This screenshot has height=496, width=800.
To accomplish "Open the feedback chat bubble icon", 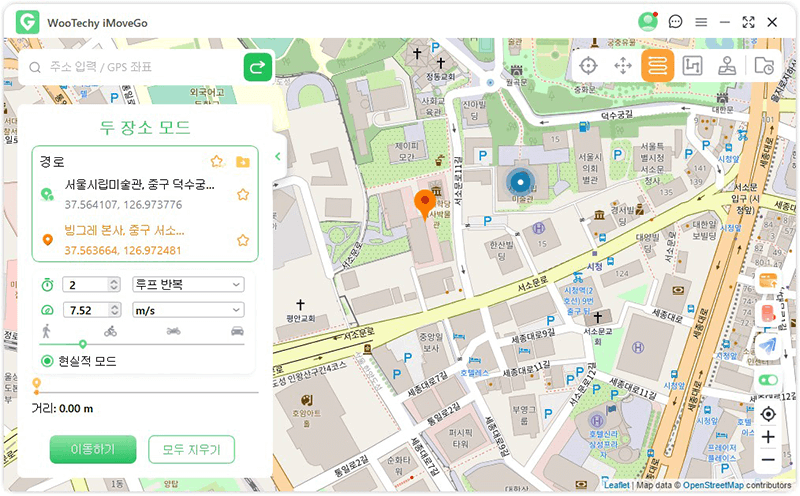I will coord(676,21).
